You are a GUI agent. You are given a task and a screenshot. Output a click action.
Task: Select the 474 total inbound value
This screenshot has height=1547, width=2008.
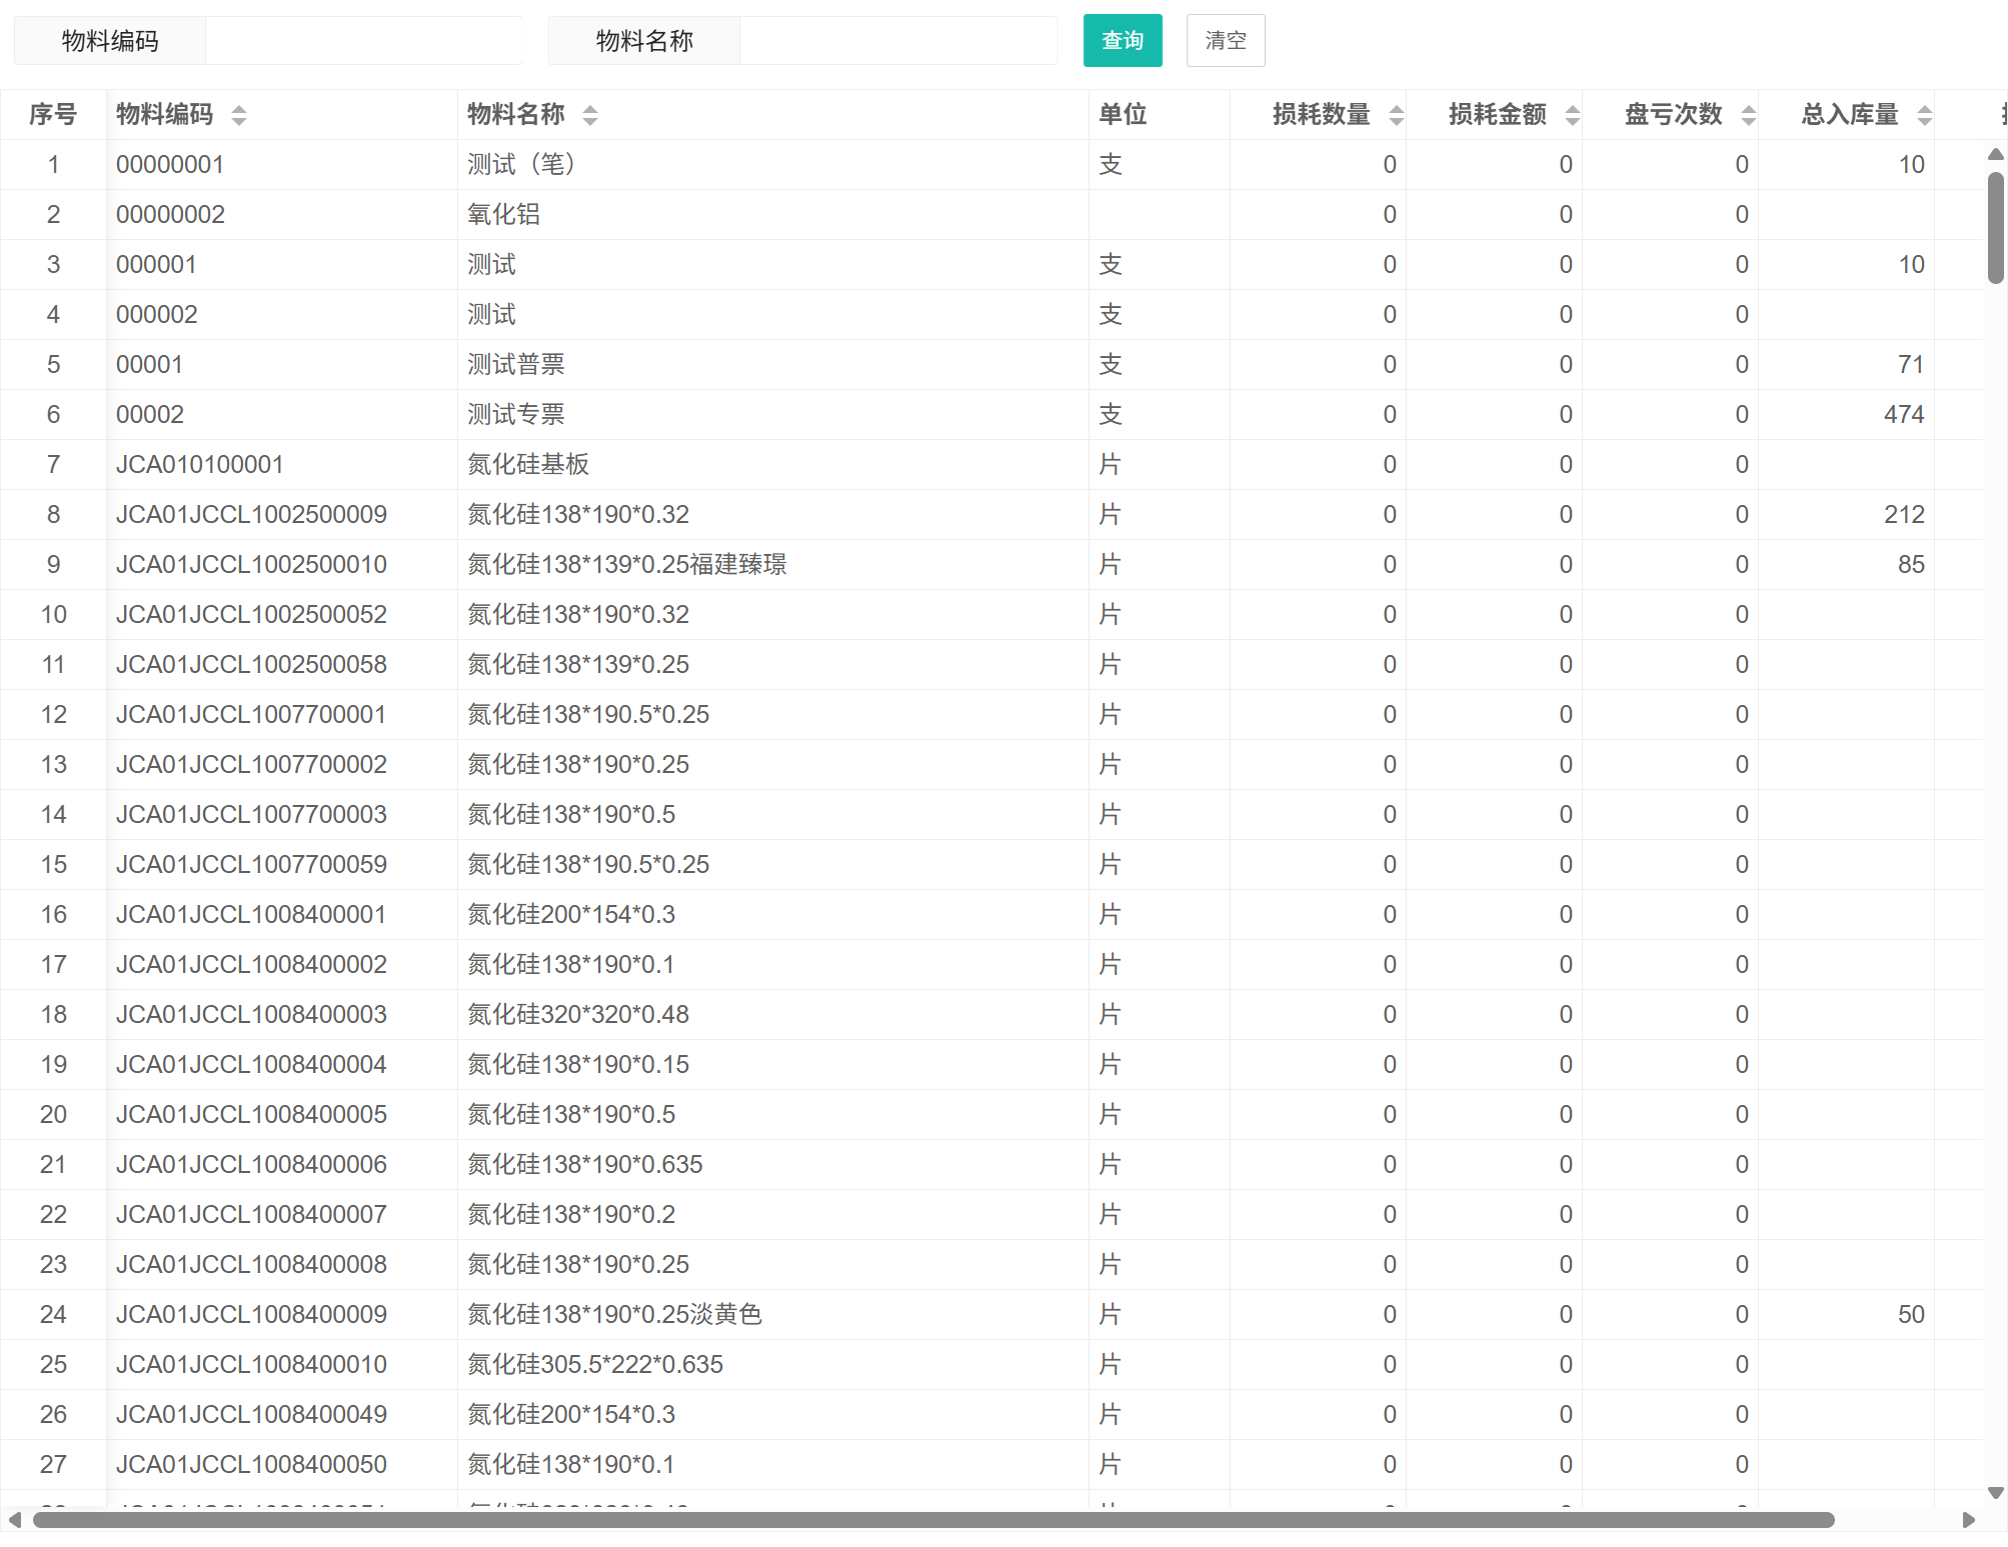coord(1904,415)
